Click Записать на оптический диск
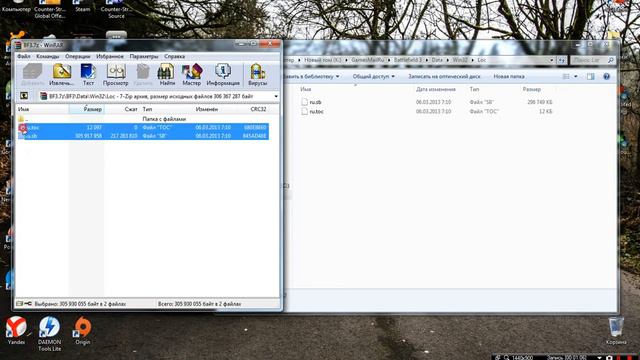 444,76
